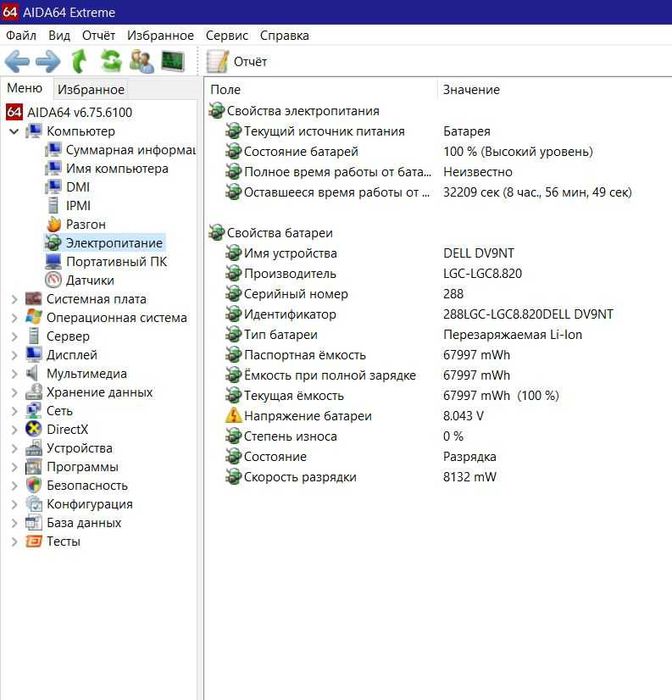
Task: Go back using the blue left arrow
Action: (x=17, y=62)
